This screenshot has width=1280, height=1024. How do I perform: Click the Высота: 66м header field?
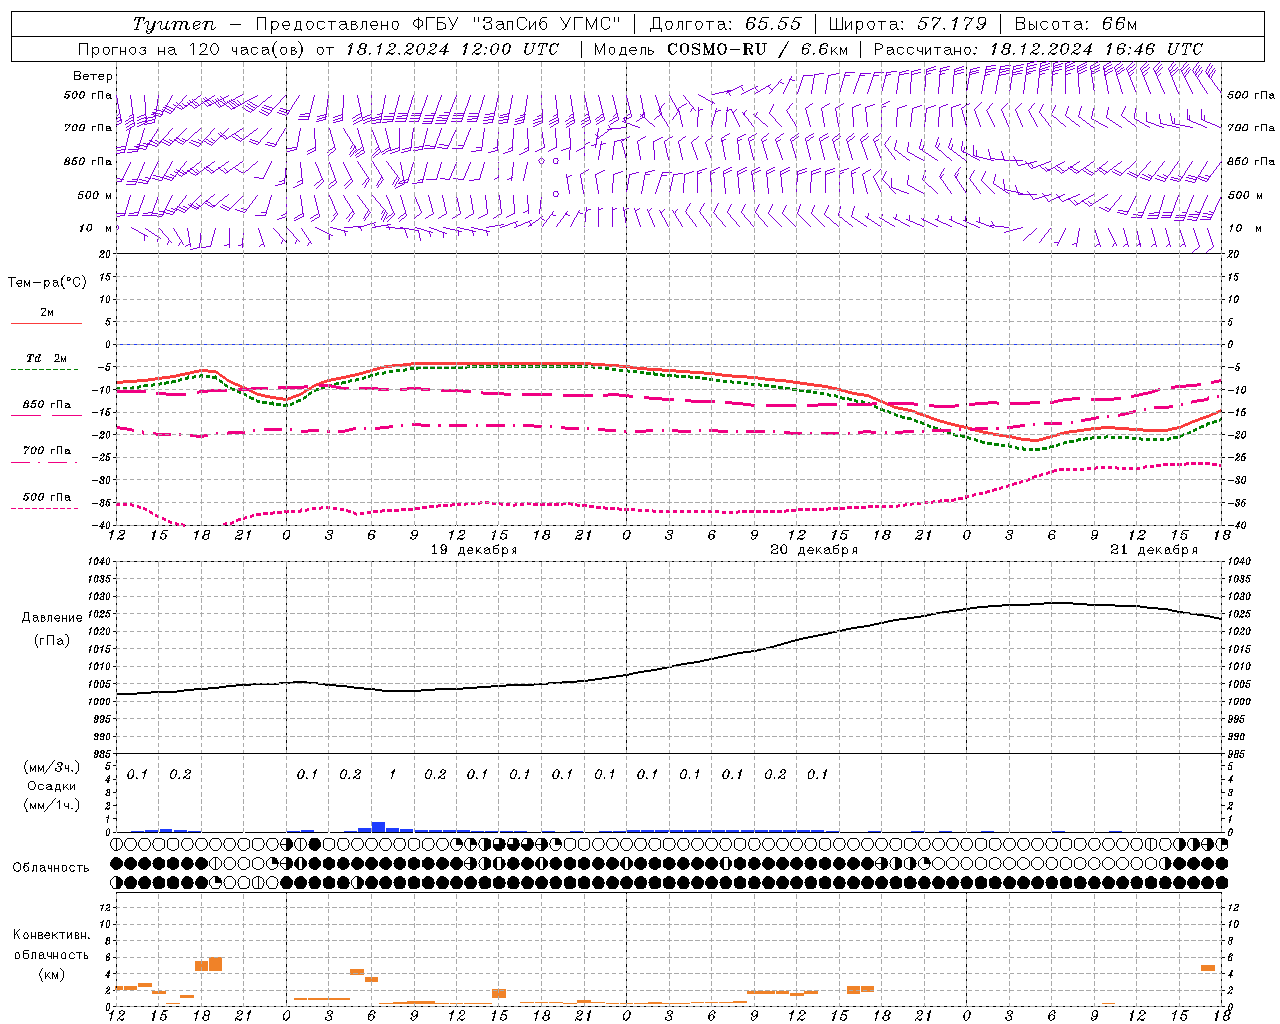click(x=1076, y=24)
